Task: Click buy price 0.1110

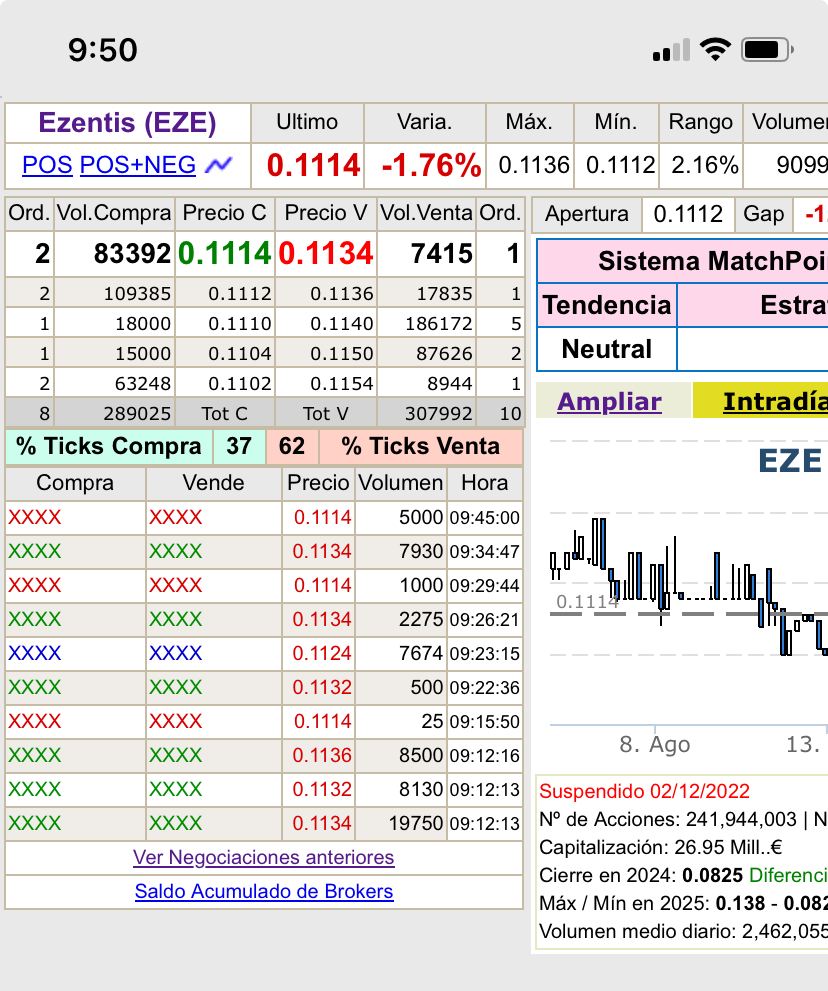Action: [240, 324]
